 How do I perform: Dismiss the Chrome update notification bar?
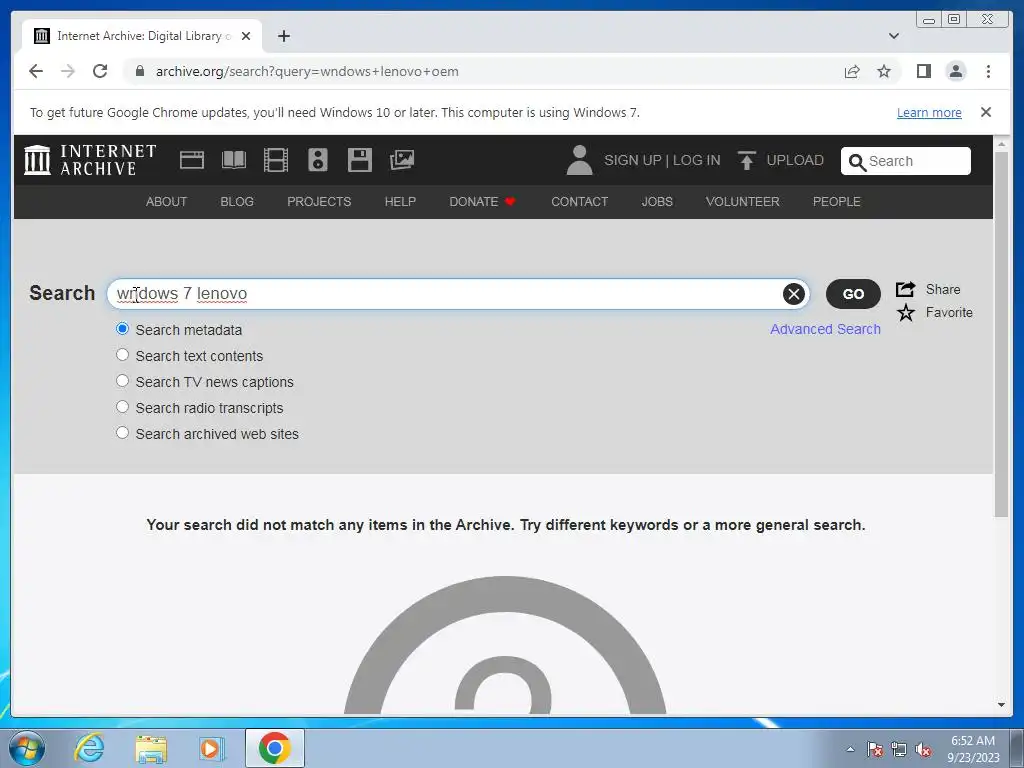(986, 112)
